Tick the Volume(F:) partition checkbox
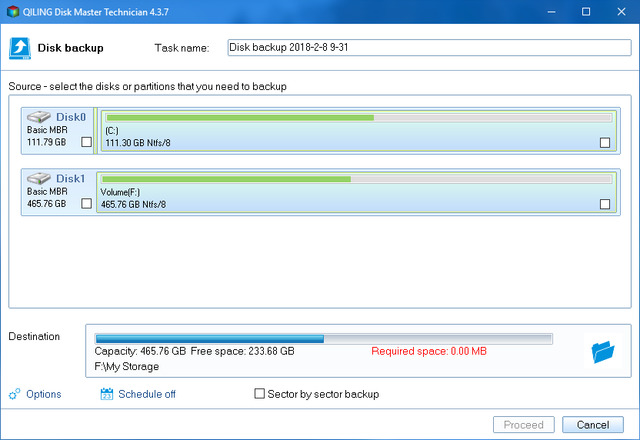This screenshot has width=640, height=440. 604,204
